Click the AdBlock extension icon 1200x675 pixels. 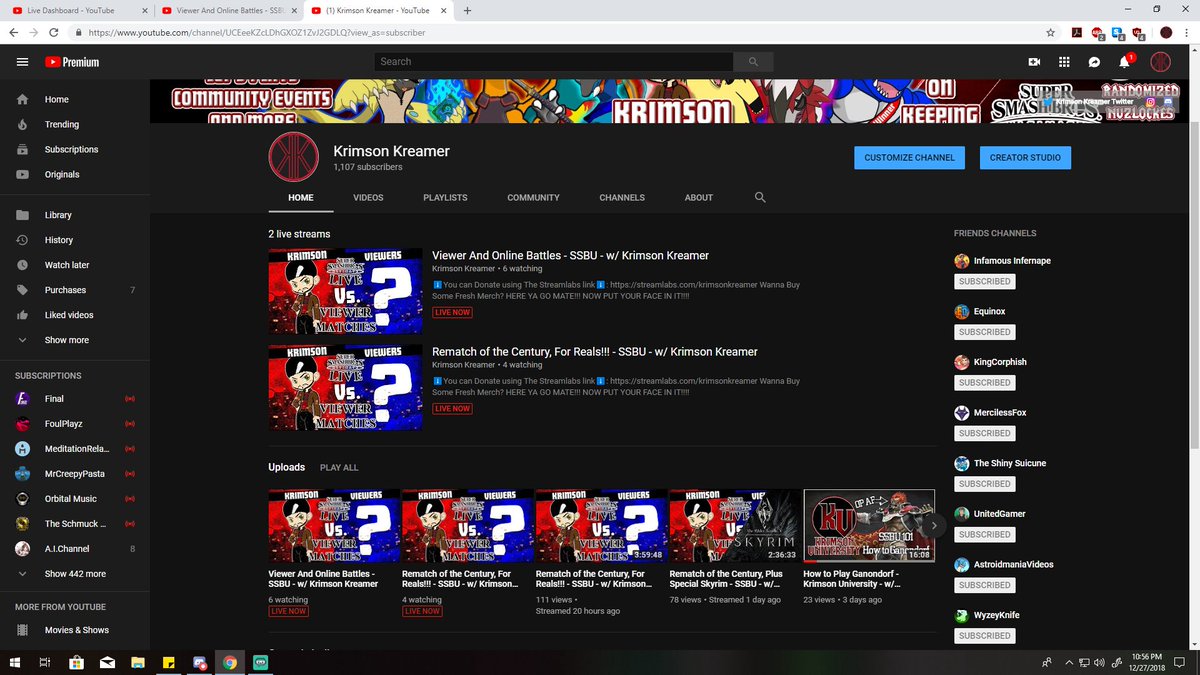point(1098,33)
